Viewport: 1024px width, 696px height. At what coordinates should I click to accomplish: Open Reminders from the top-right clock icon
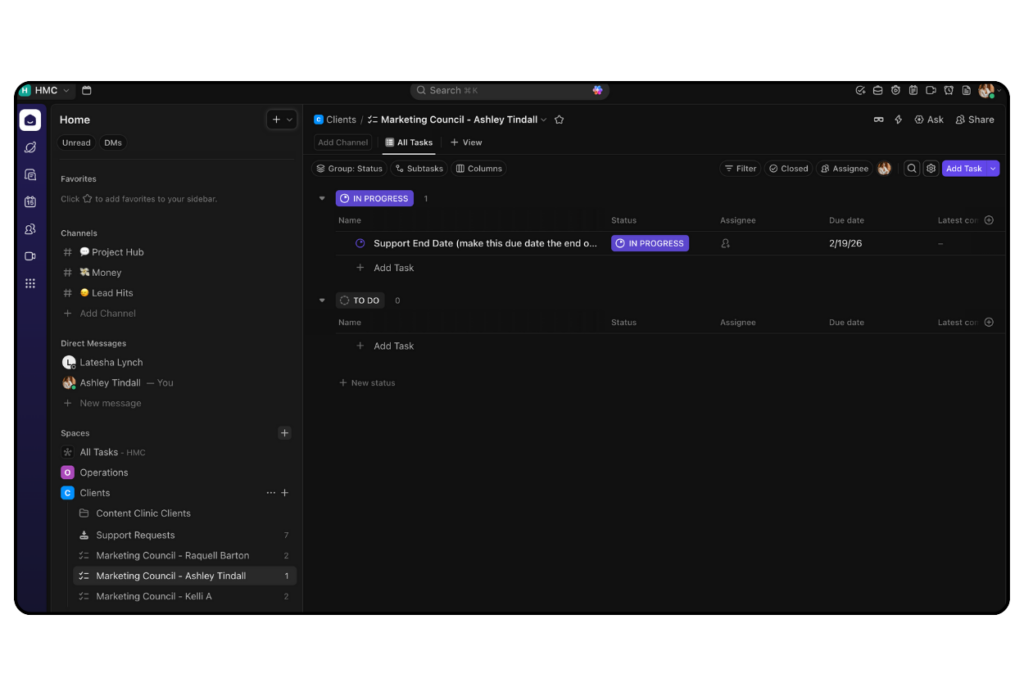948,90
